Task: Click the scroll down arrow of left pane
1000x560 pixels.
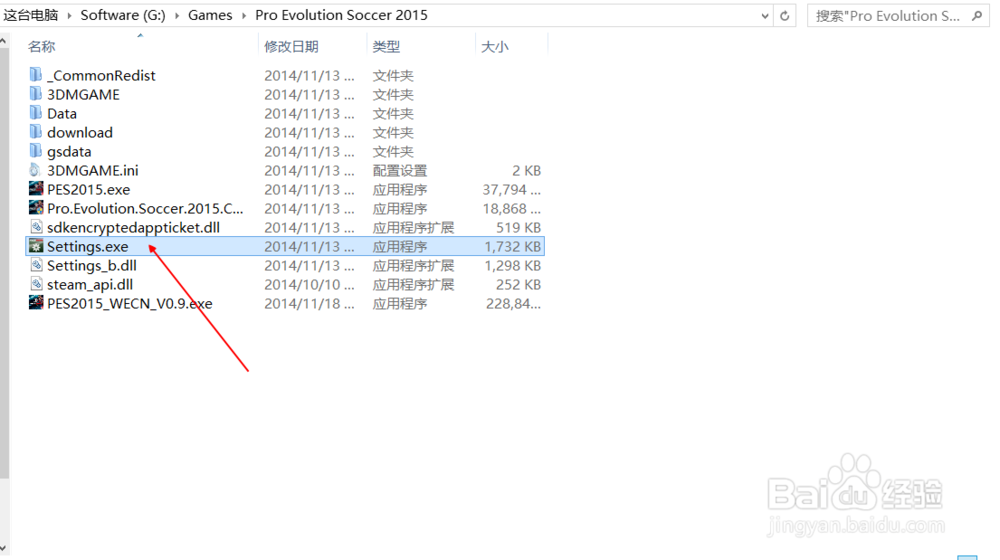Action: (4, 549)
